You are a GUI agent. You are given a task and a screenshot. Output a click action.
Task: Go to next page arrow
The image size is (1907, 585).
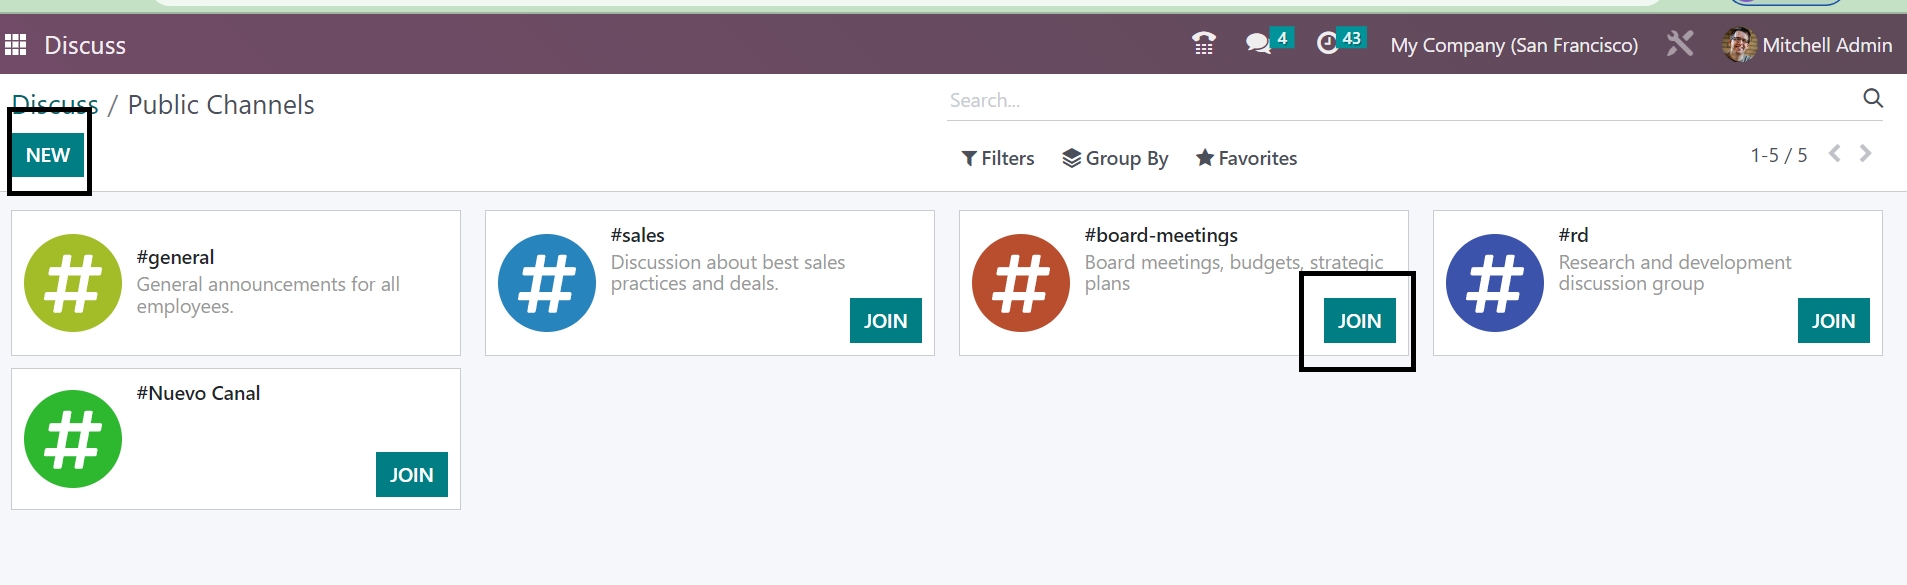(x=1866, y=154)
